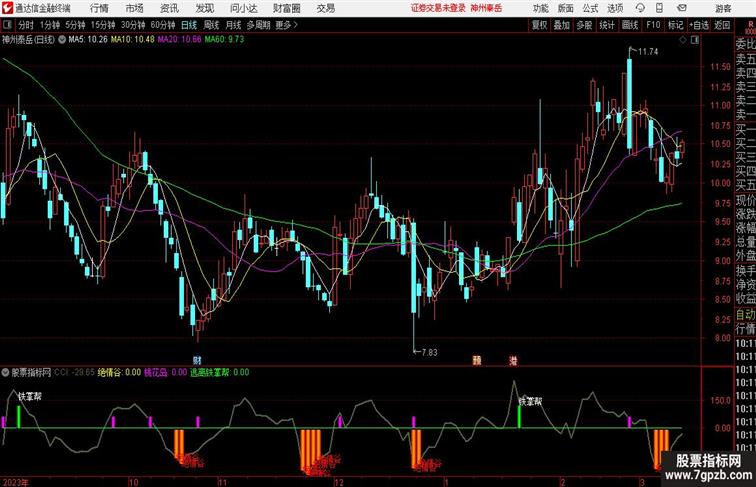Click the 多股 multi-stock button

(584, 25)
